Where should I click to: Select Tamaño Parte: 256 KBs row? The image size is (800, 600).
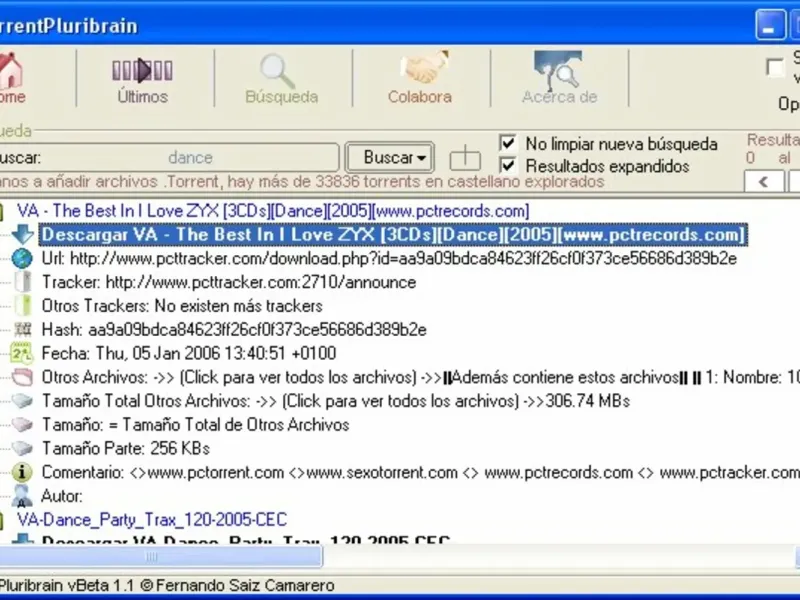point(126,448)
